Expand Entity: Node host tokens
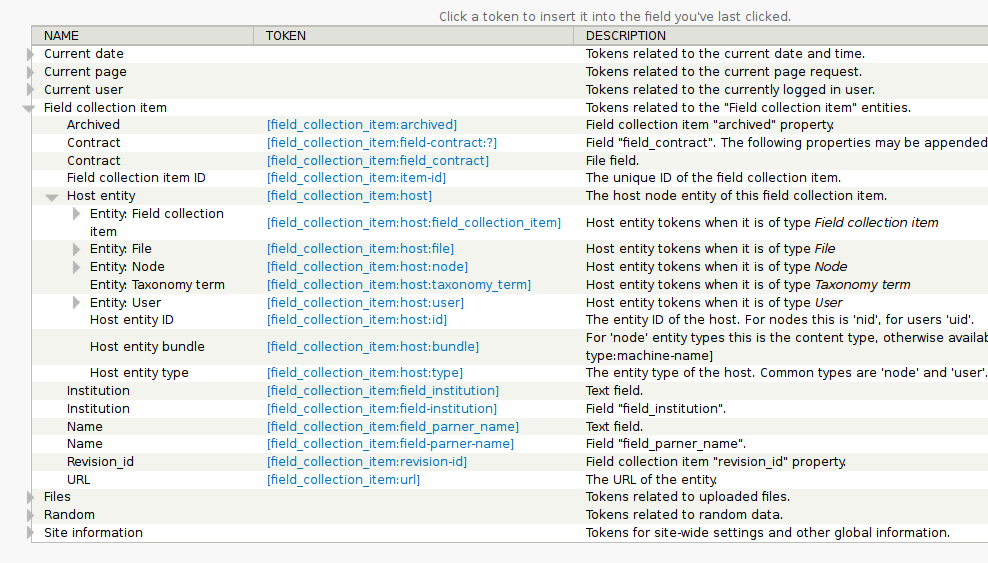Screen dimensions: 988x563 [x=76, y=267]
